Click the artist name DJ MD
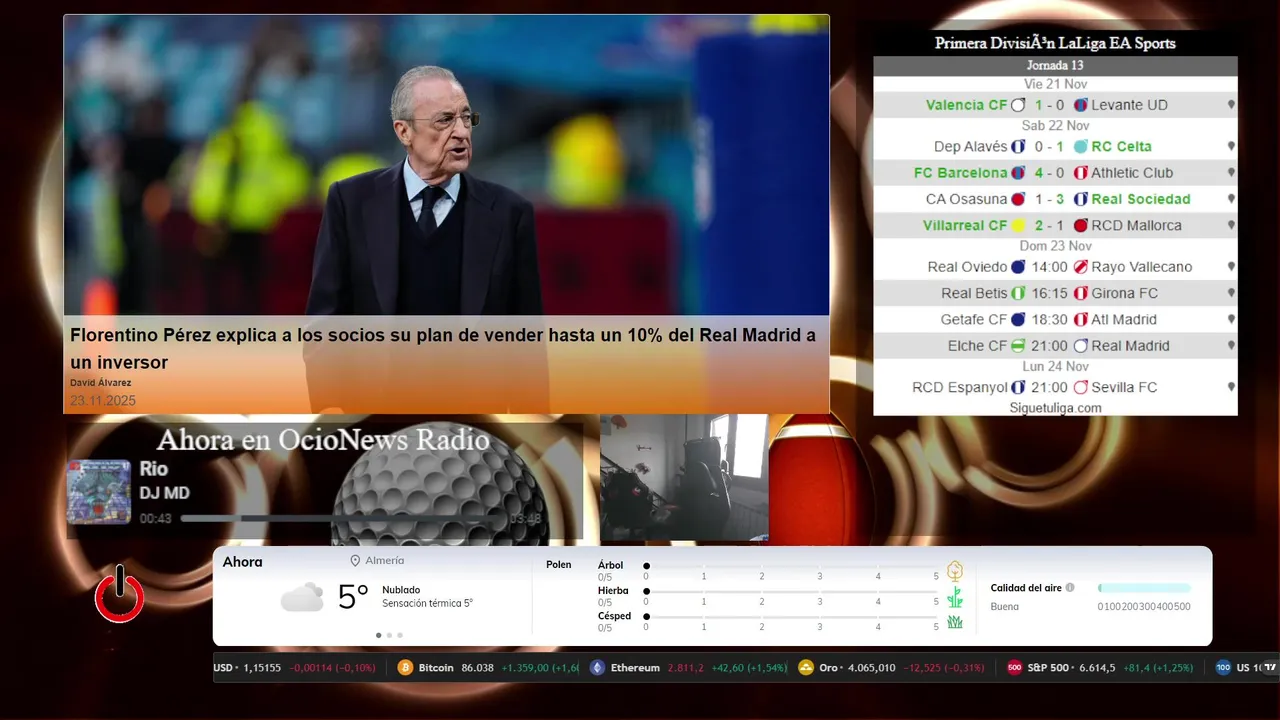The width and height of the screenshot is (1280, 720). coord(164,493)
